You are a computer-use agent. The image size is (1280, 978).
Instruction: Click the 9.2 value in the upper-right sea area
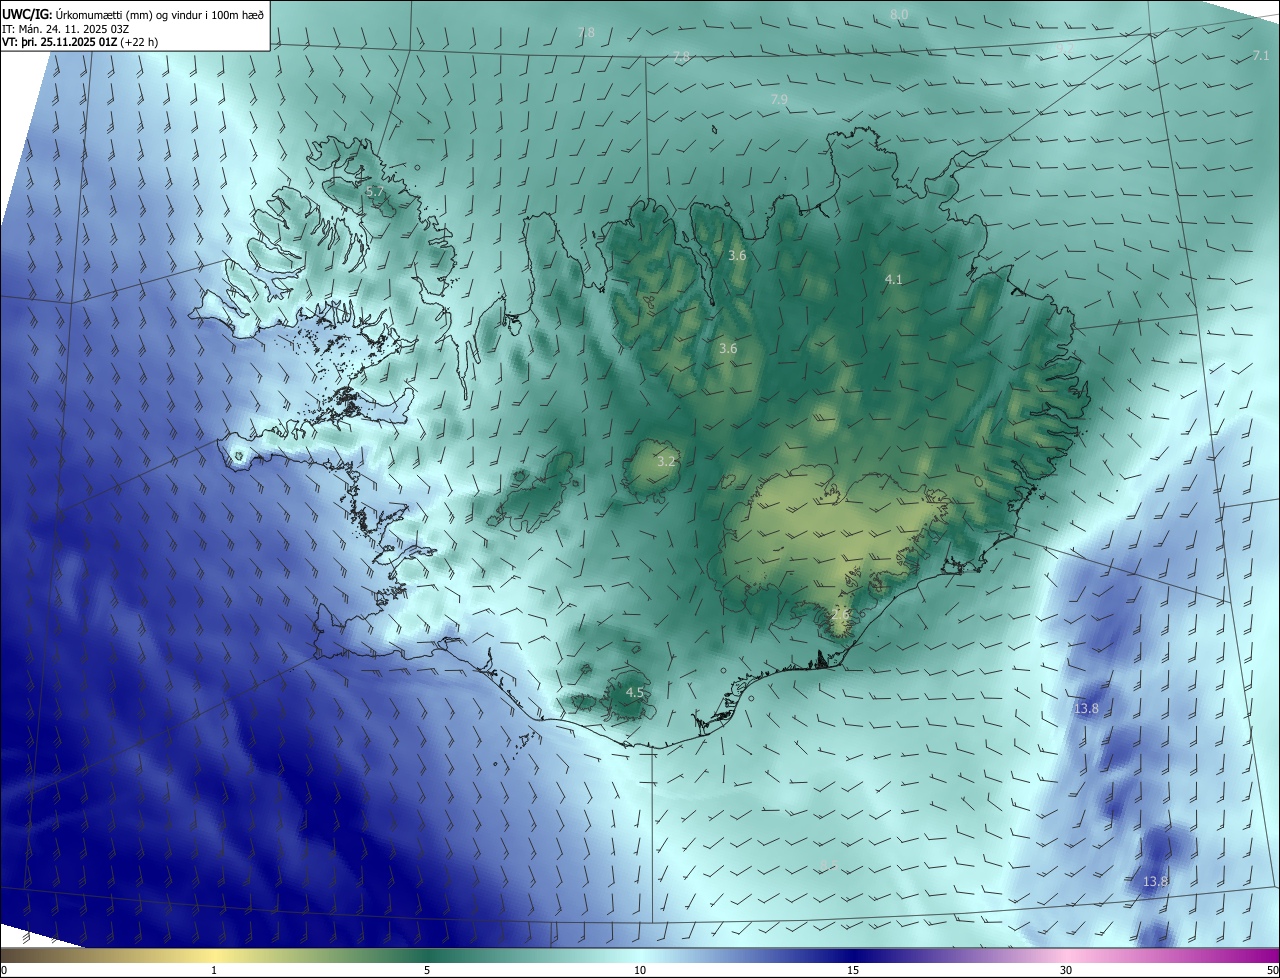(1064, 48)
